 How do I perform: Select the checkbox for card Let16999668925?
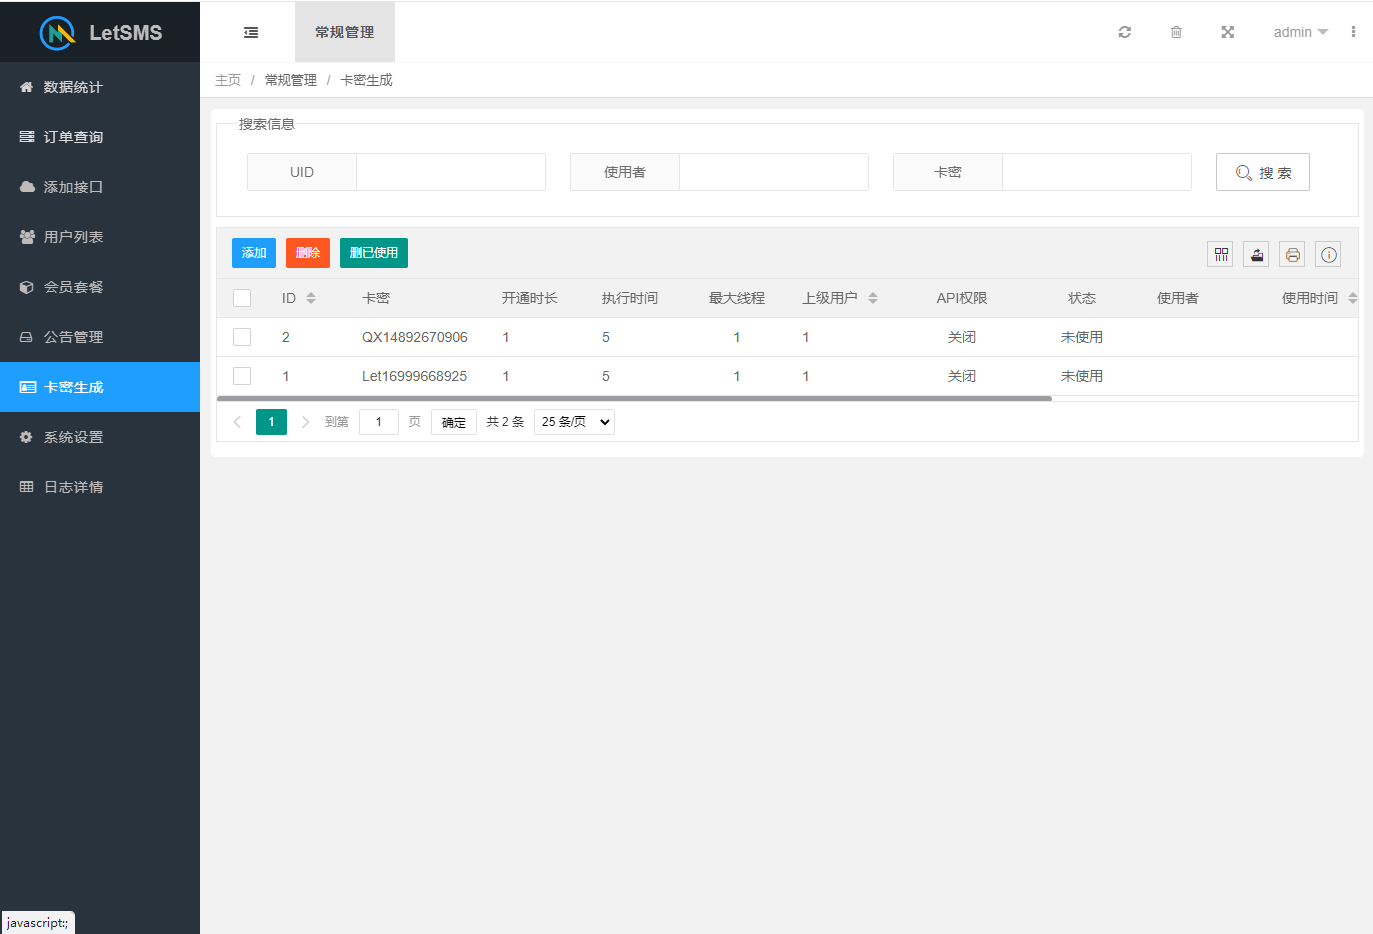[241, 376]
